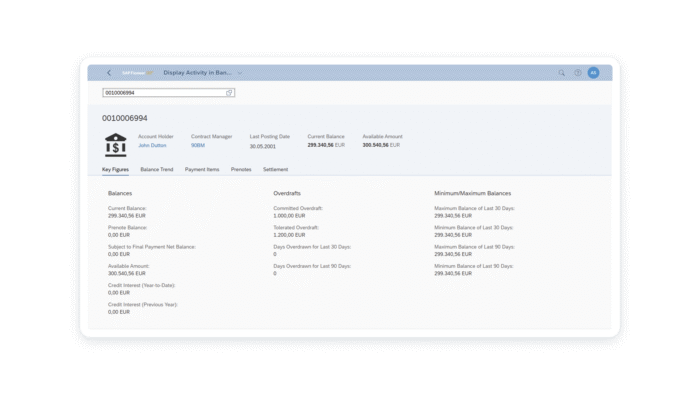Select the Key Figures tab
This screenshot has height=394, width=700.
(x=115, y=170)
